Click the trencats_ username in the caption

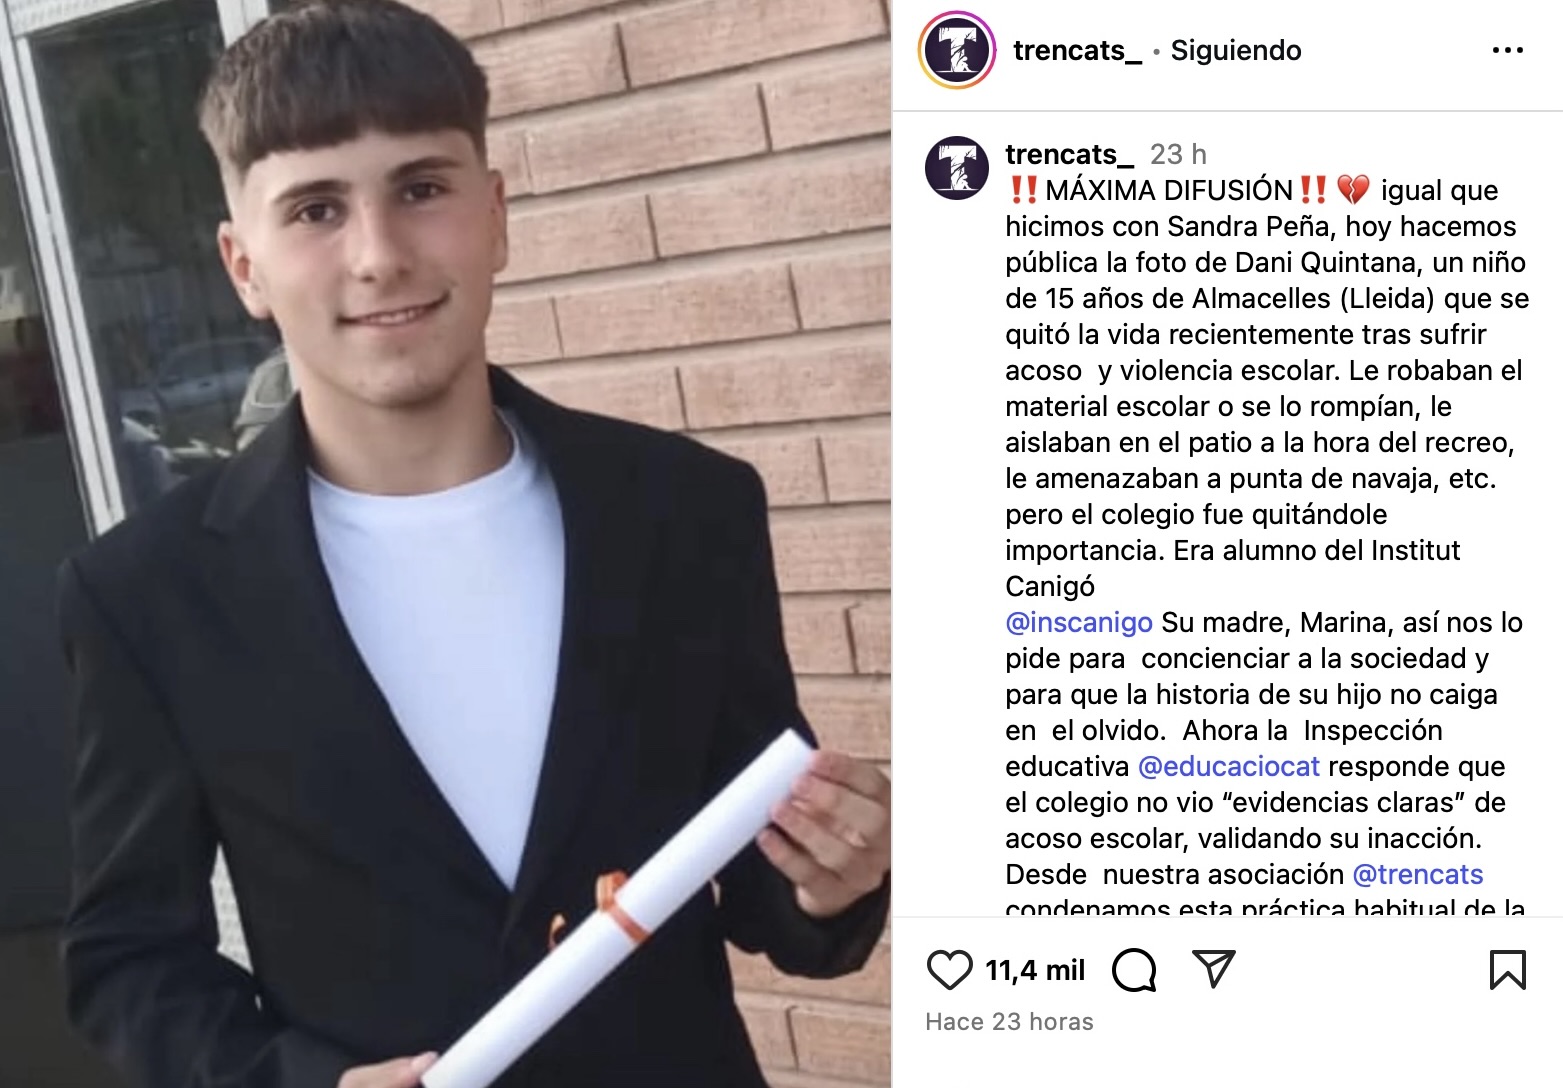click(x=1069, y=154)
